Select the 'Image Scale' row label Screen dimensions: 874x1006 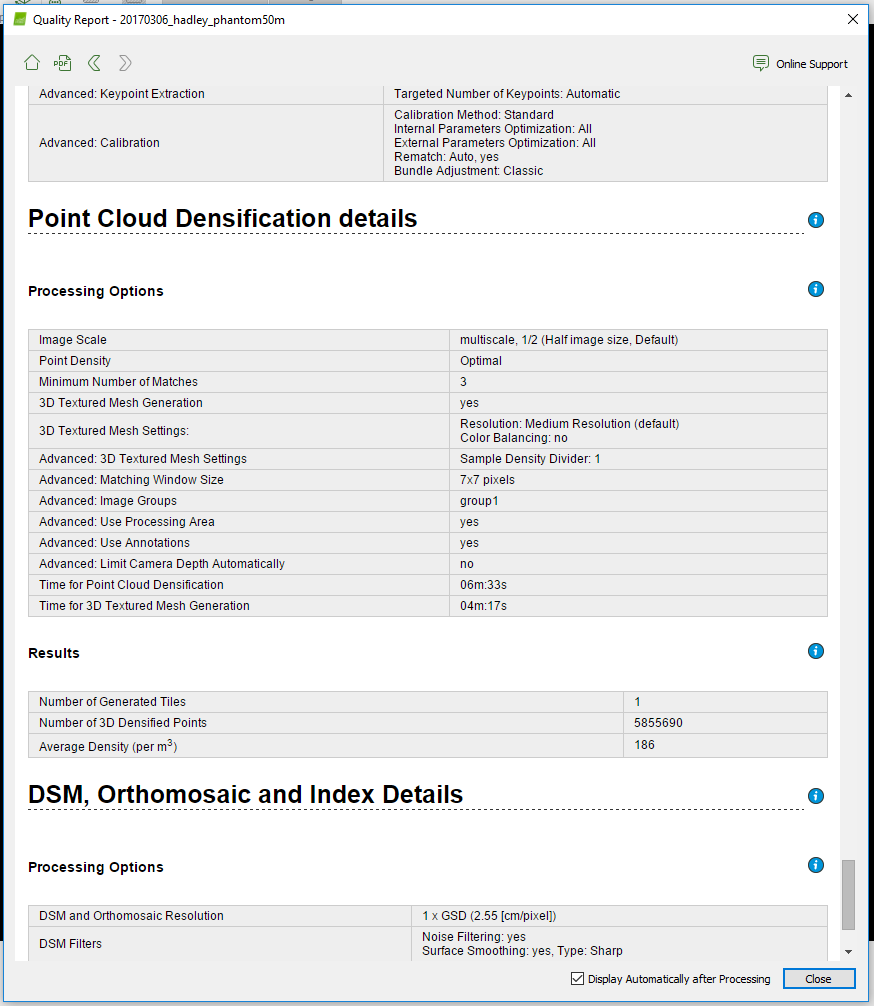tap(73, 340)
